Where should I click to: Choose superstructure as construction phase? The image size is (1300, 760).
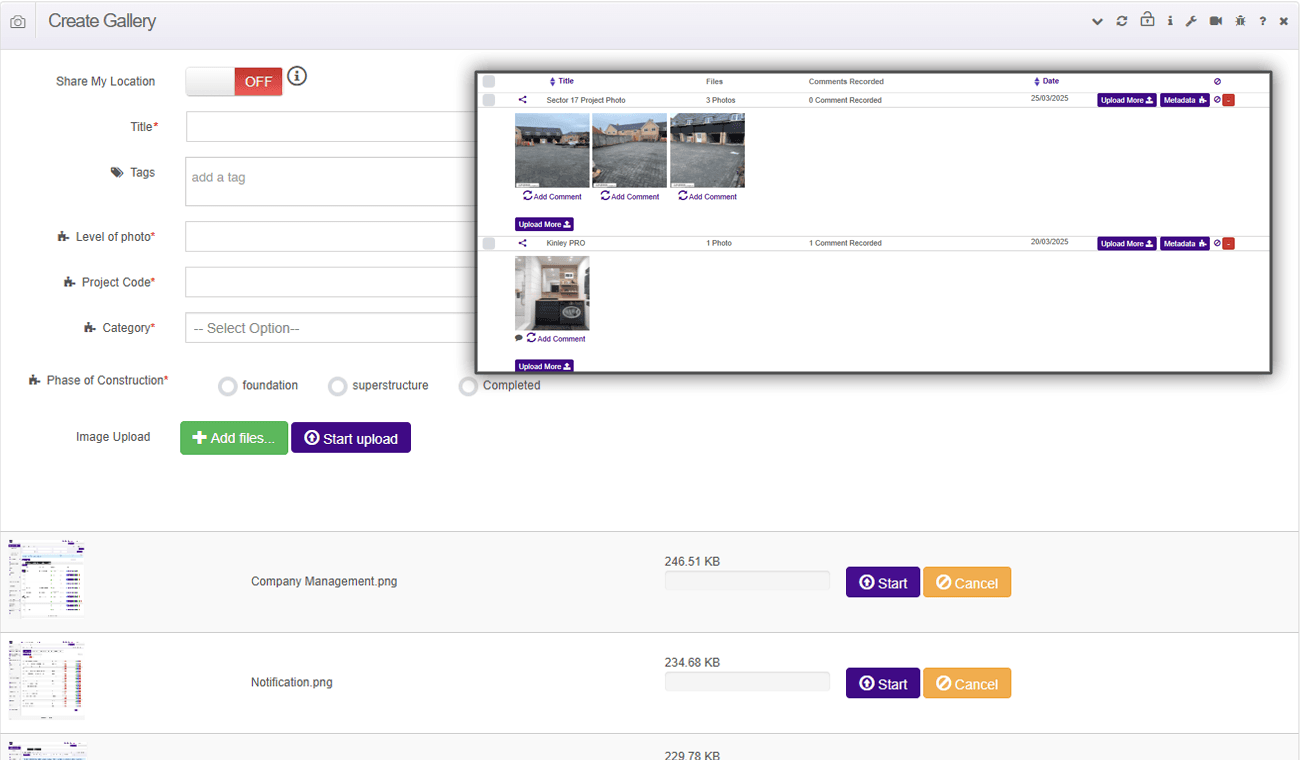click(x=338, y=386)
